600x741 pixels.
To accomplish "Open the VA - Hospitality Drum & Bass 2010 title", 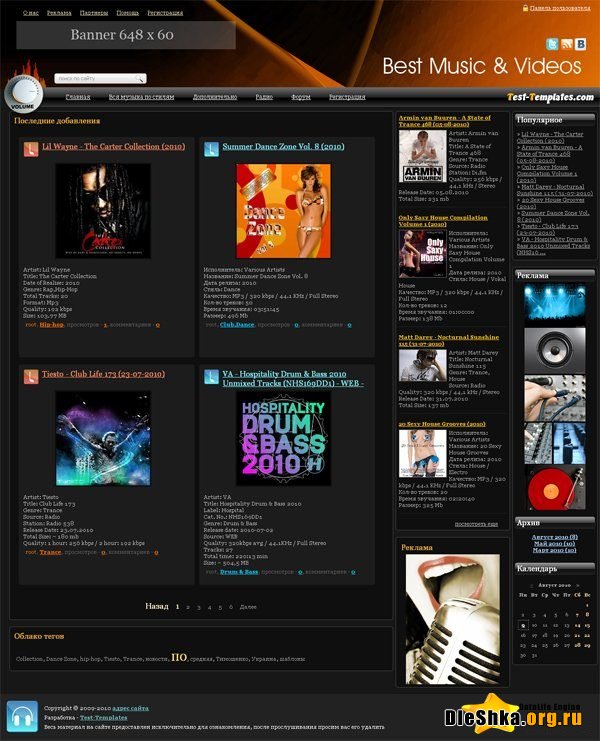I will (293, 379).
